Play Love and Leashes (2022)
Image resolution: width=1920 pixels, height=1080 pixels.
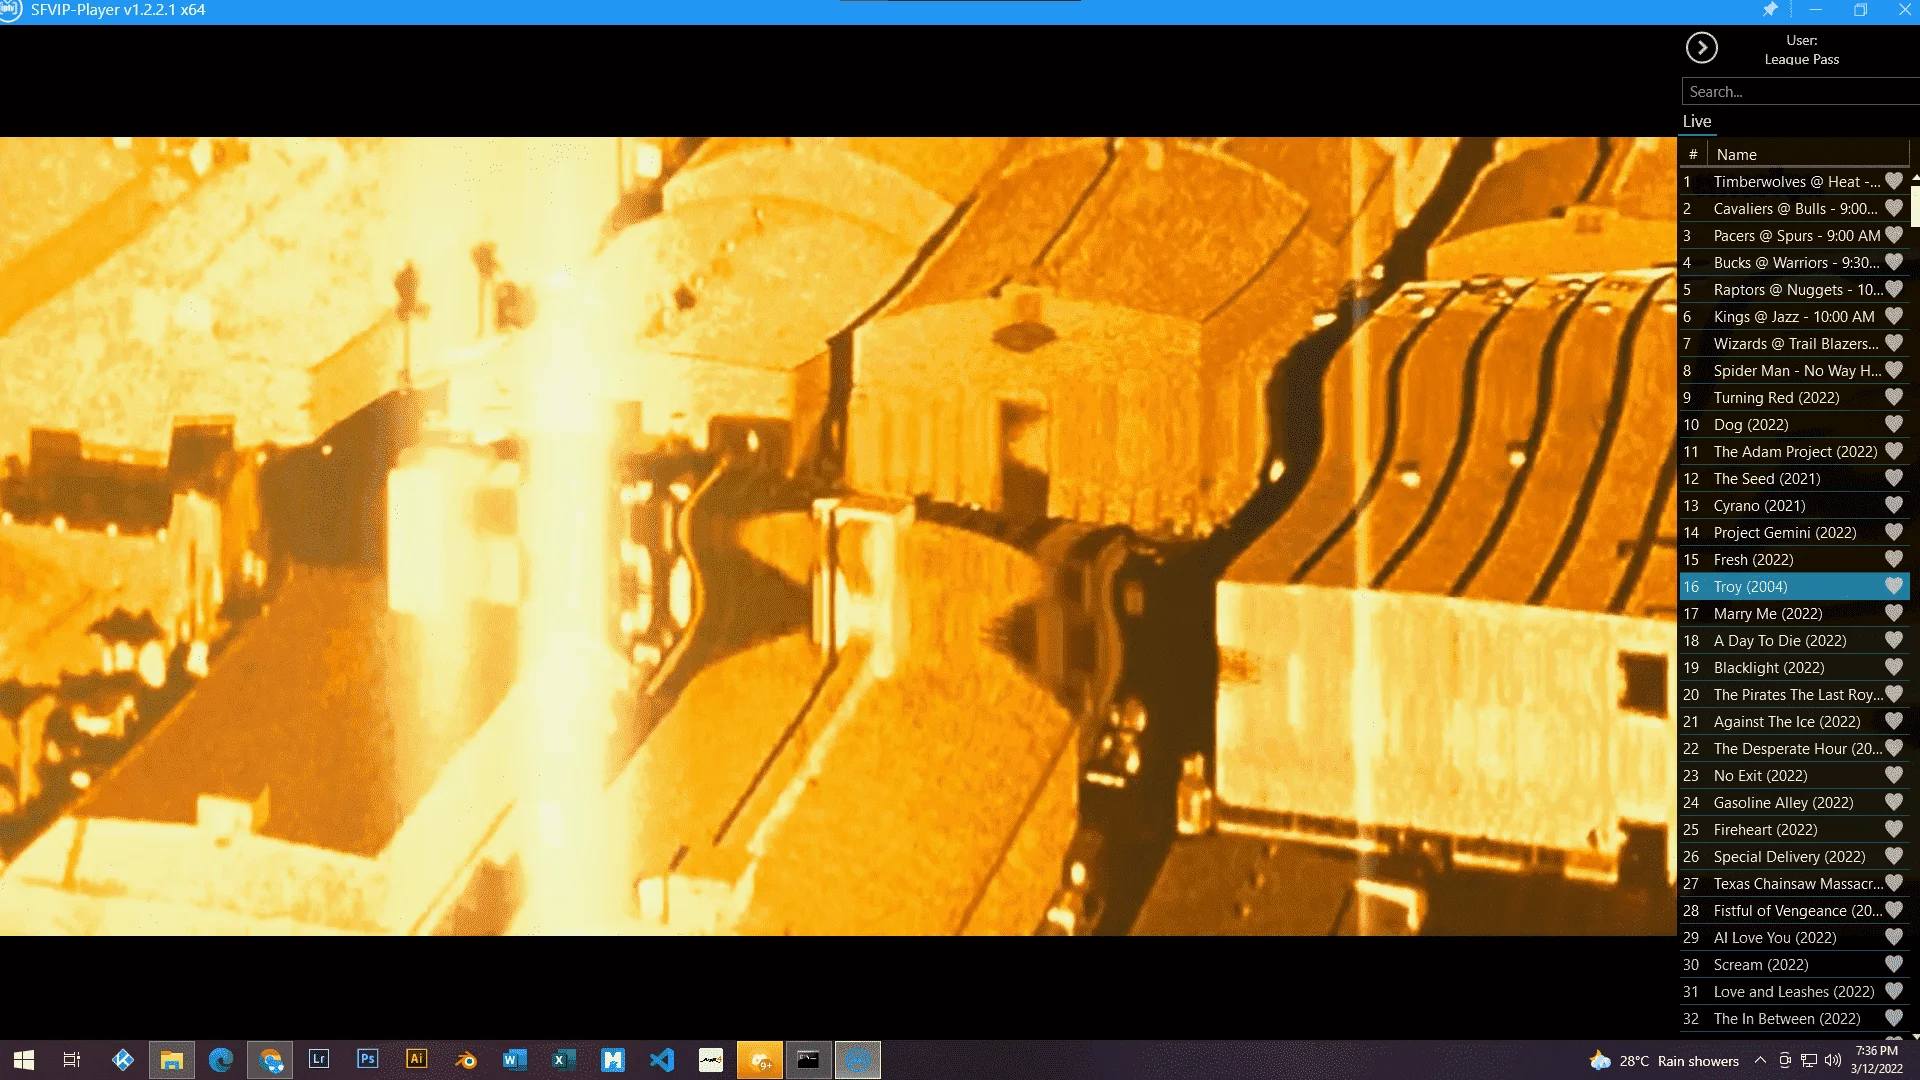1794,991
